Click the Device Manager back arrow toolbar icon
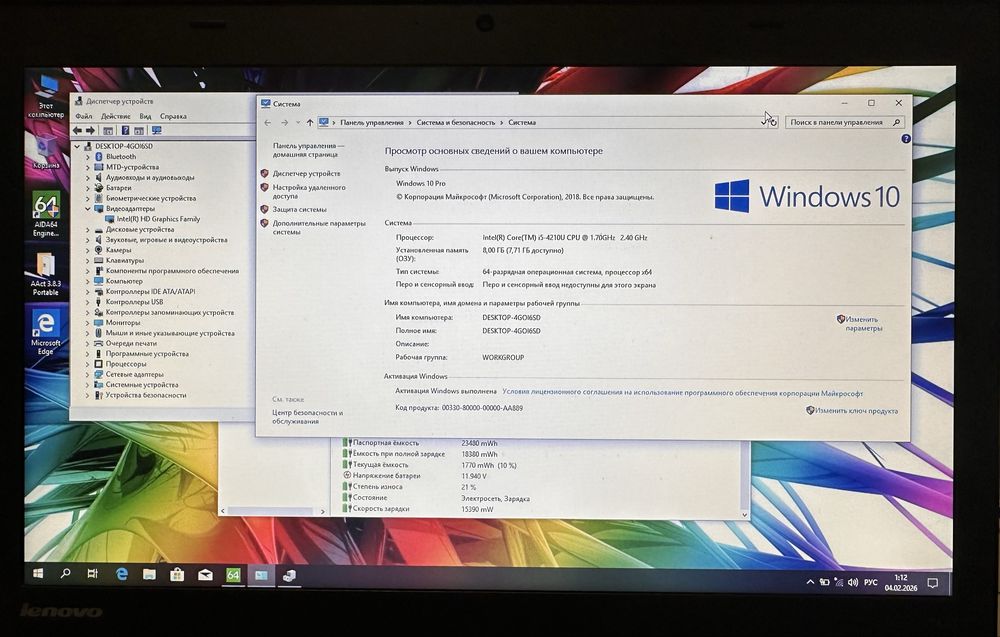 [77, 130]
